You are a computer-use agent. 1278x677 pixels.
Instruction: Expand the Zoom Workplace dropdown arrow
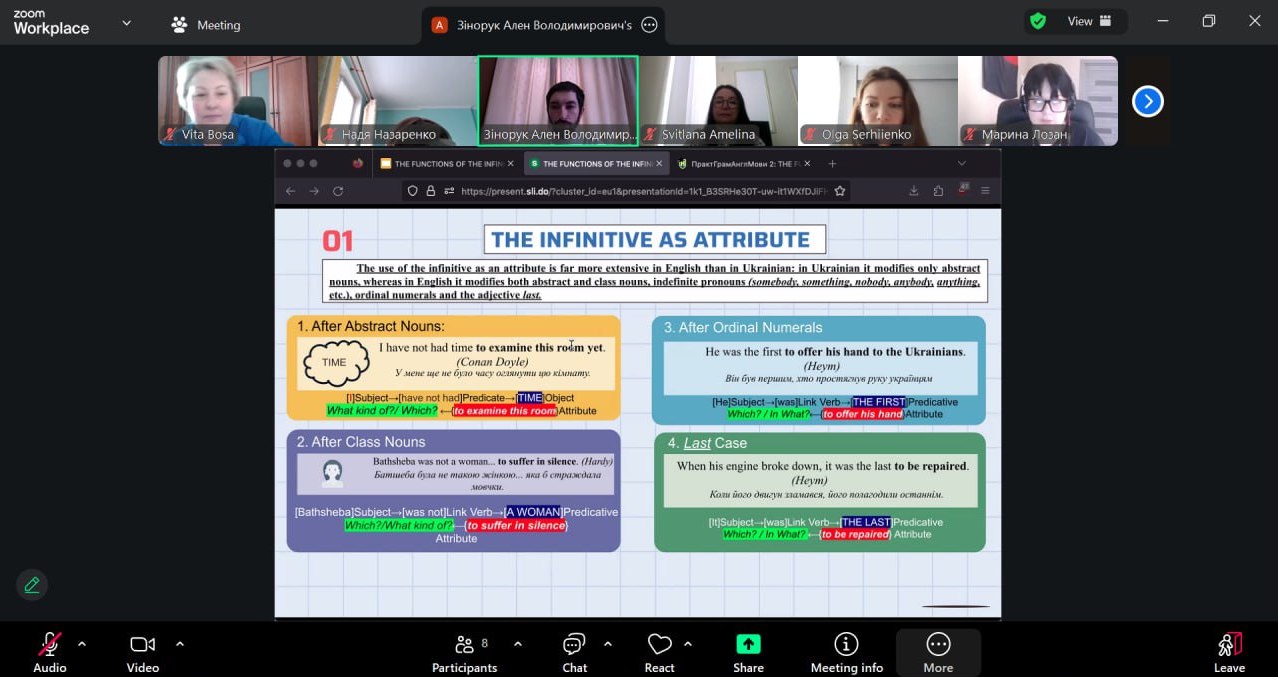click(126, 23)
